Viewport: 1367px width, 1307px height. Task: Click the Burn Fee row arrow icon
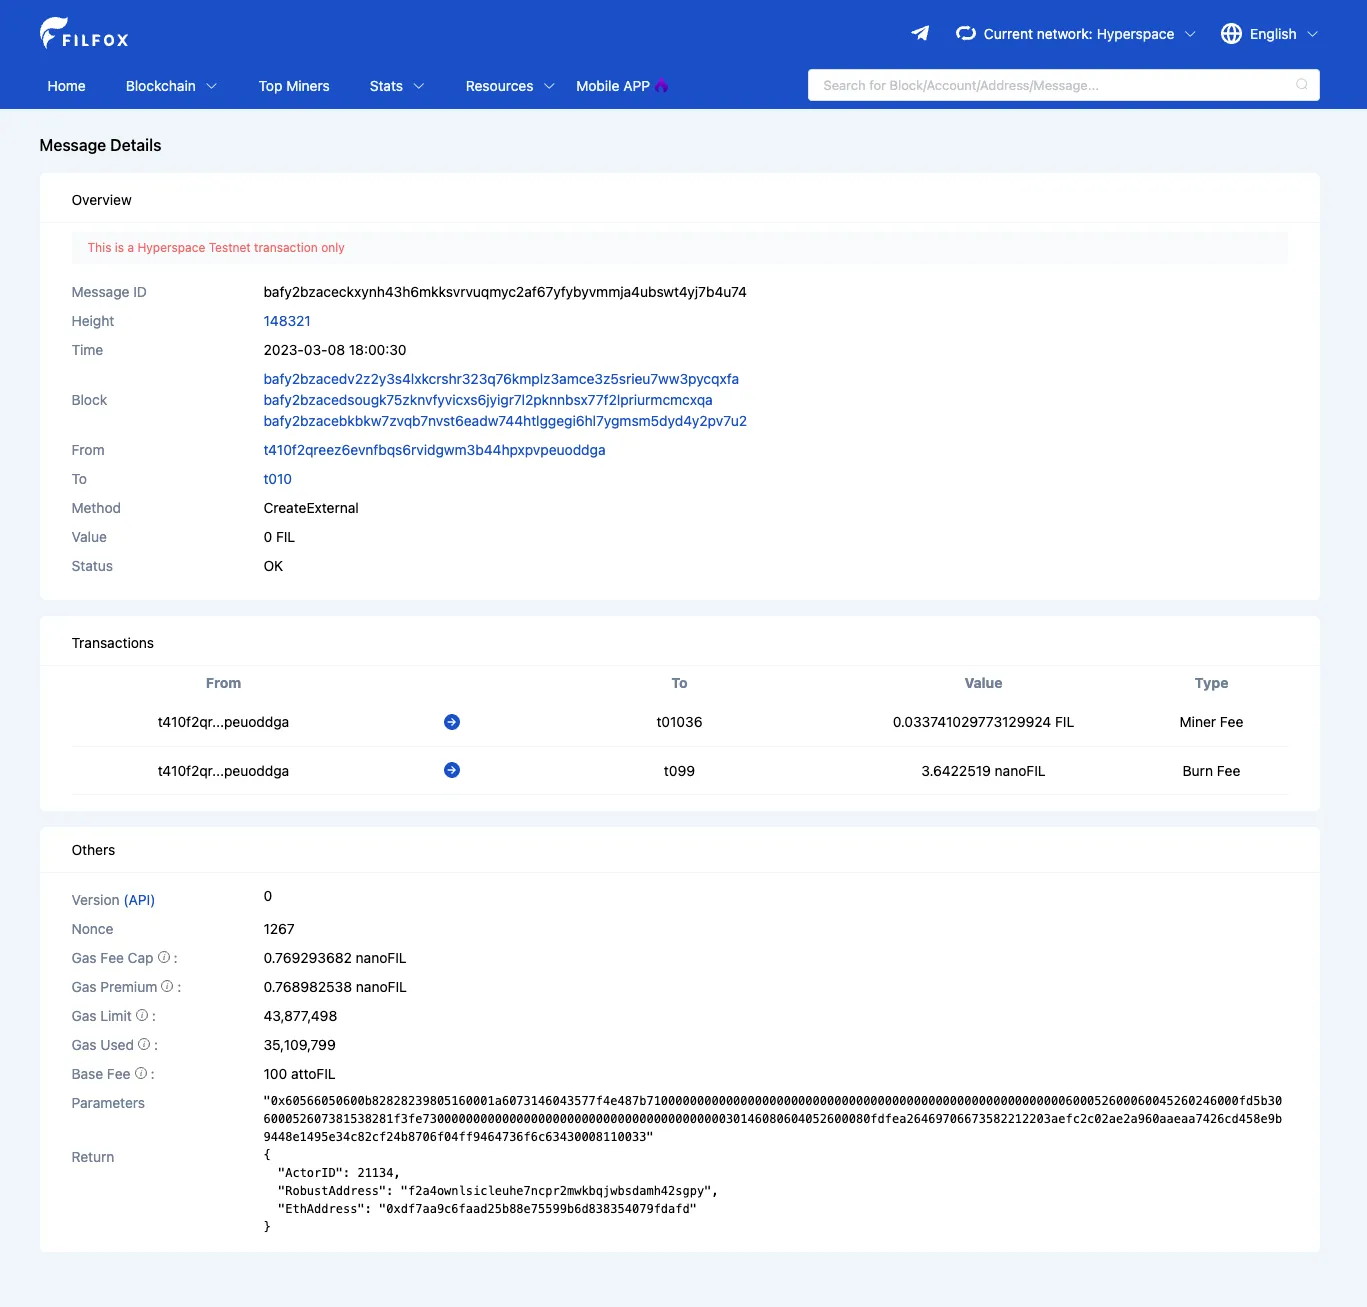tap(452, 770)
